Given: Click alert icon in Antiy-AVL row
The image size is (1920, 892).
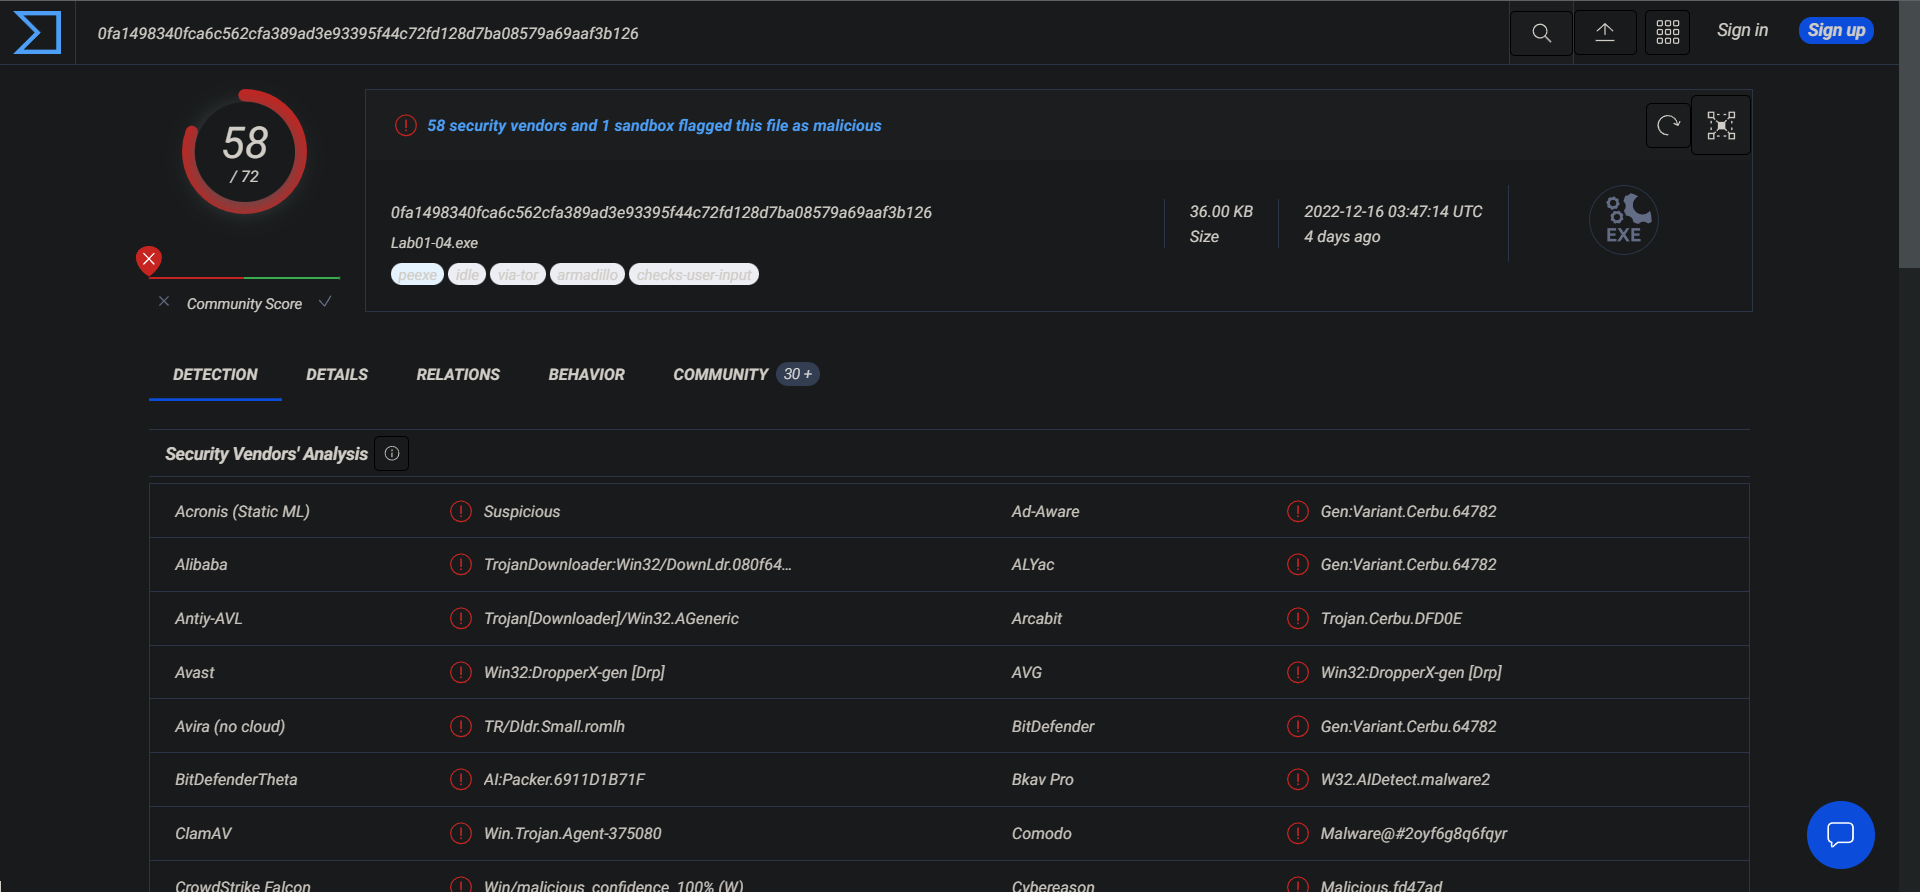Looking at the screenshot, I should click(461, 619).
